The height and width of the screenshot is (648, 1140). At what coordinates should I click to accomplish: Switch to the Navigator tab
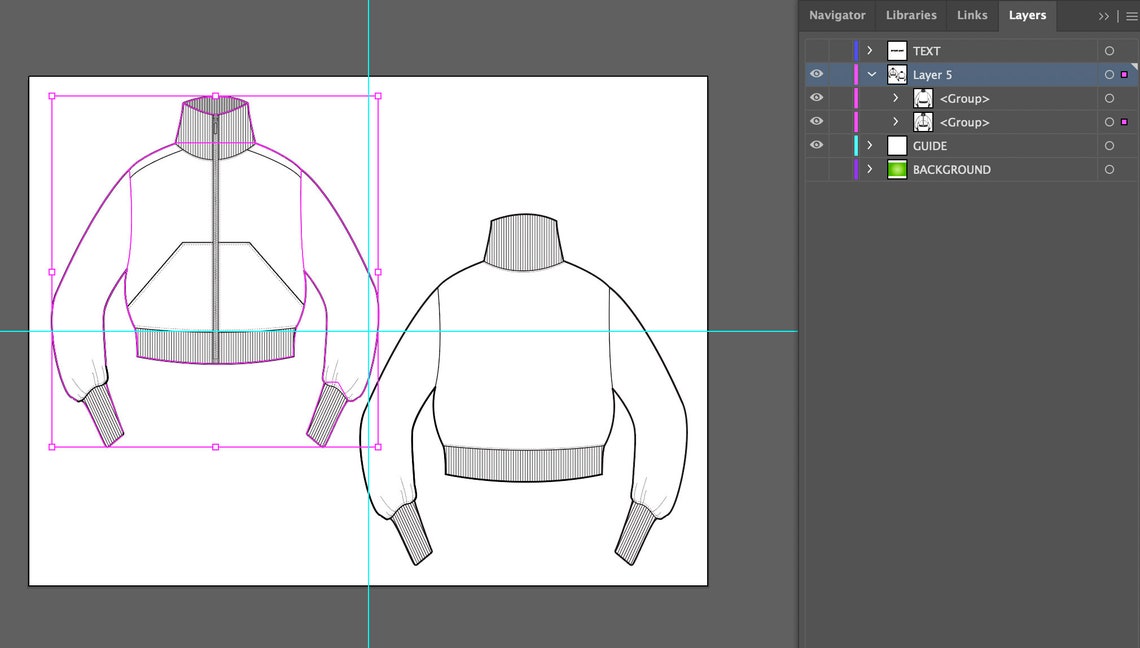pos(837,15)
